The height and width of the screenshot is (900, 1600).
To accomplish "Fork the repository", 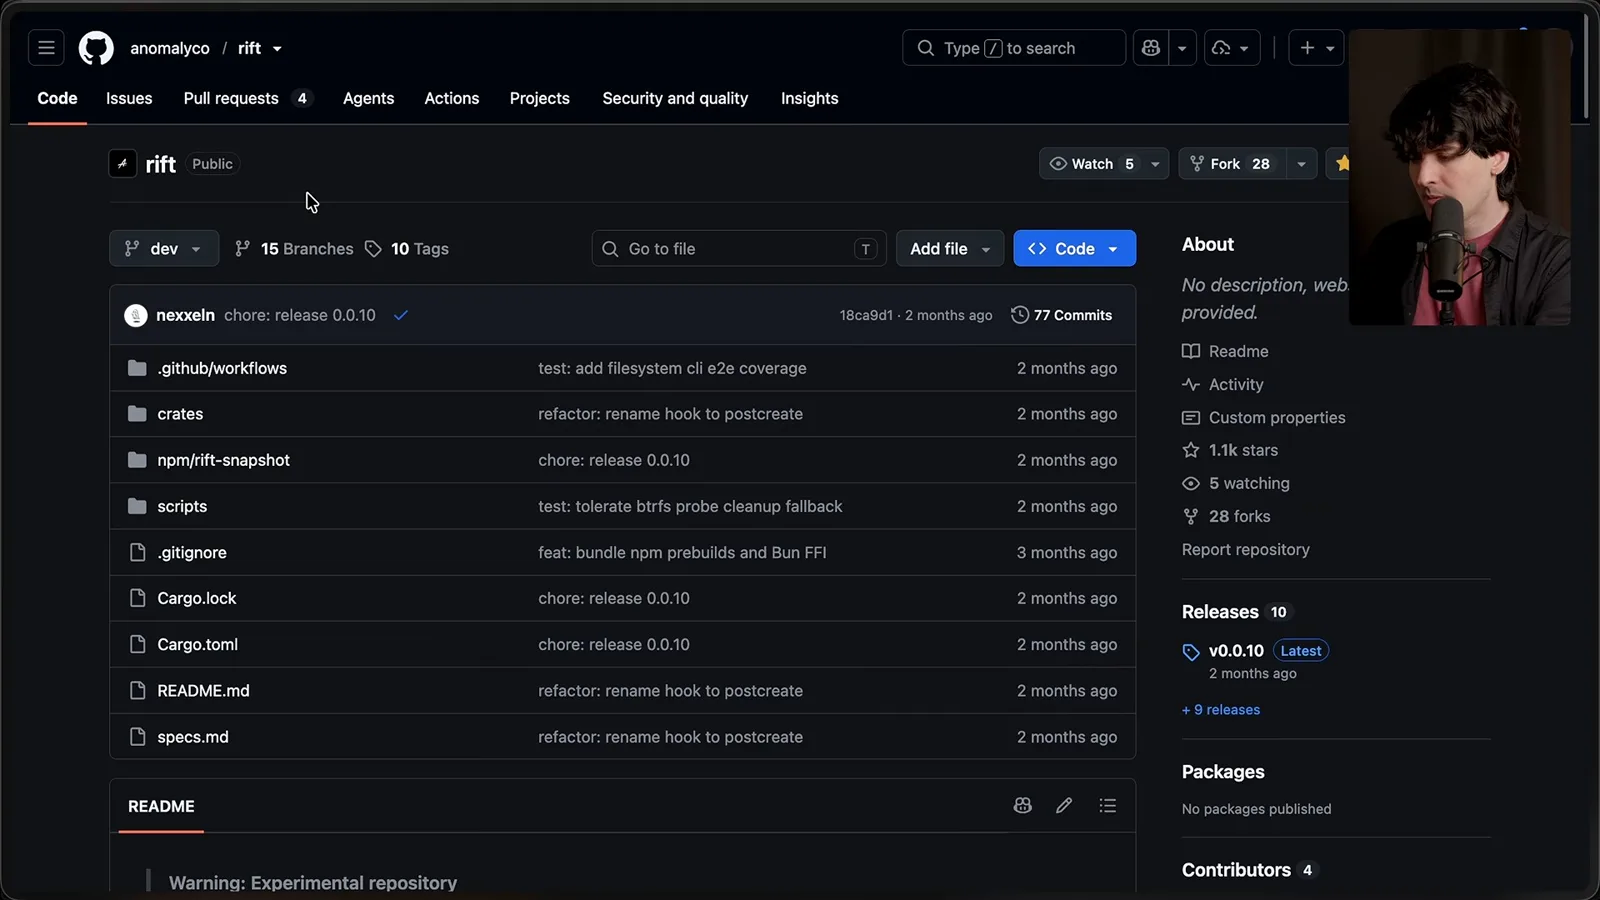I will (1232, 164).
